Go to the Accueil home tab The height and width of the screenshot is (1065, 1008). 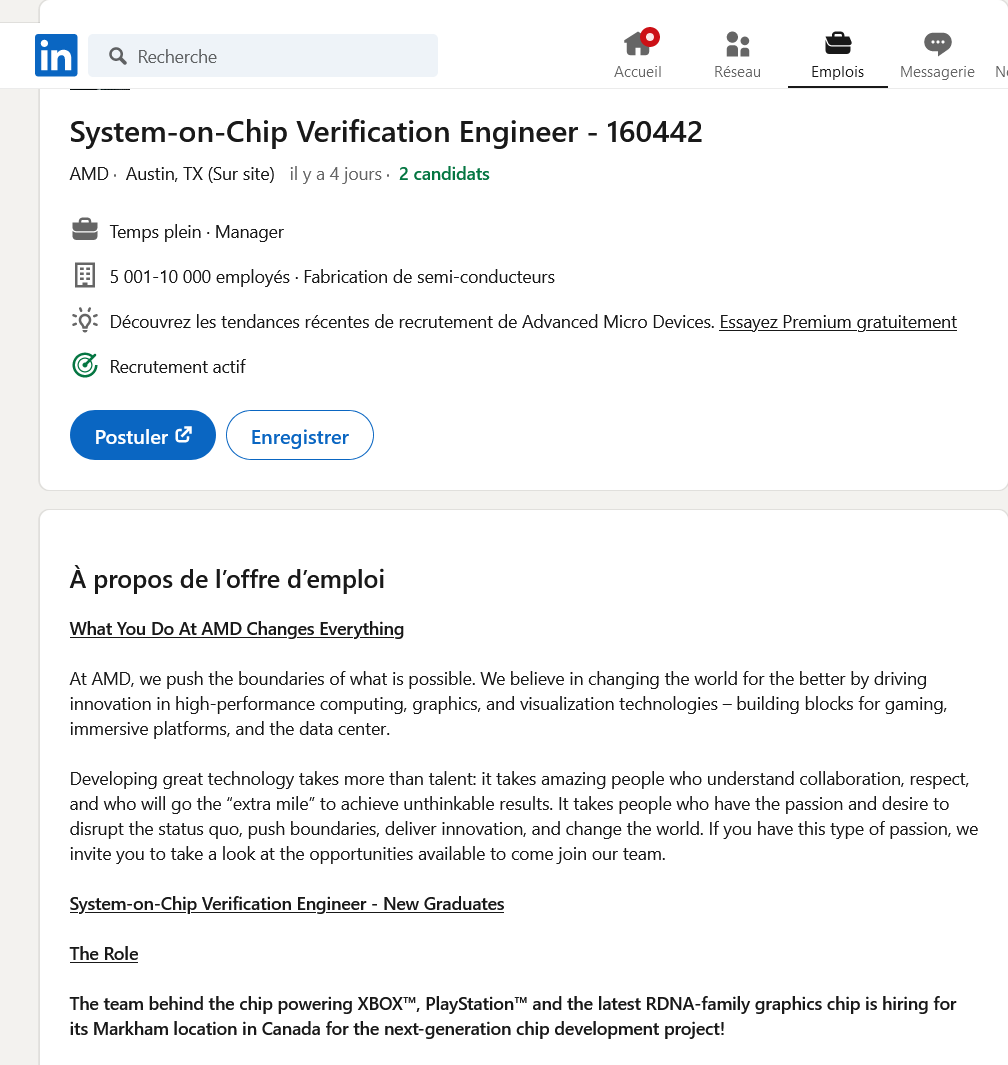[638, 55]
